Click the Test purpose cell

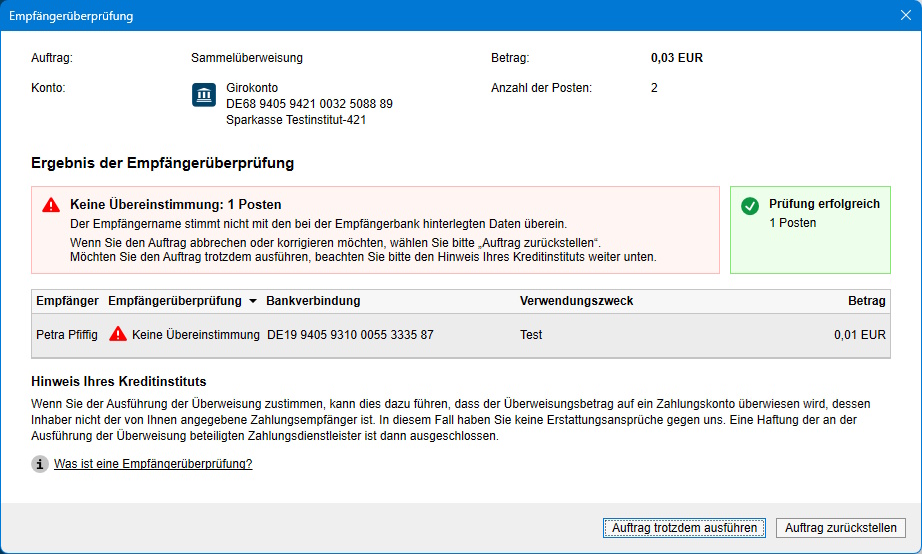pyautogui.click(x=530, y=335)
